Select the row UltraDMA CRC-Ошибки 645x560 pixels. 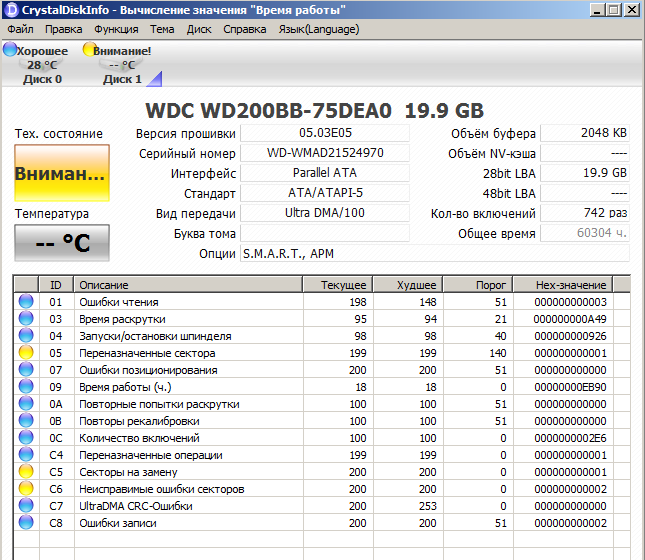[x=322, y=506]
